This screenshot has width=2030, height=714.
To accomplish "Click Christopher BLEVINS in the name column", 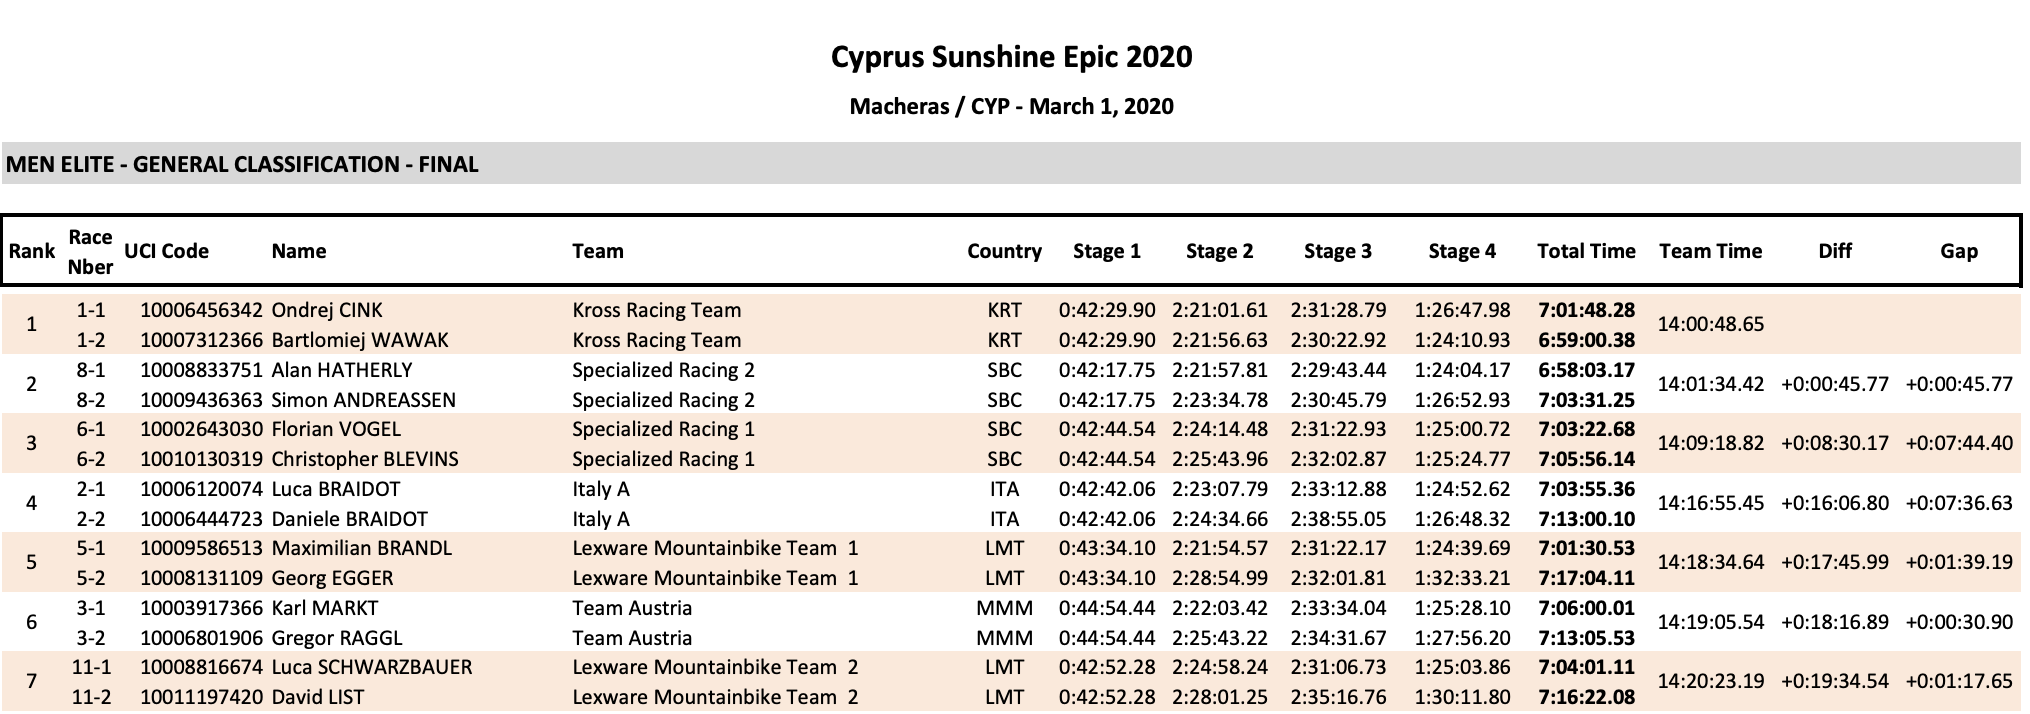I will 365,459.
